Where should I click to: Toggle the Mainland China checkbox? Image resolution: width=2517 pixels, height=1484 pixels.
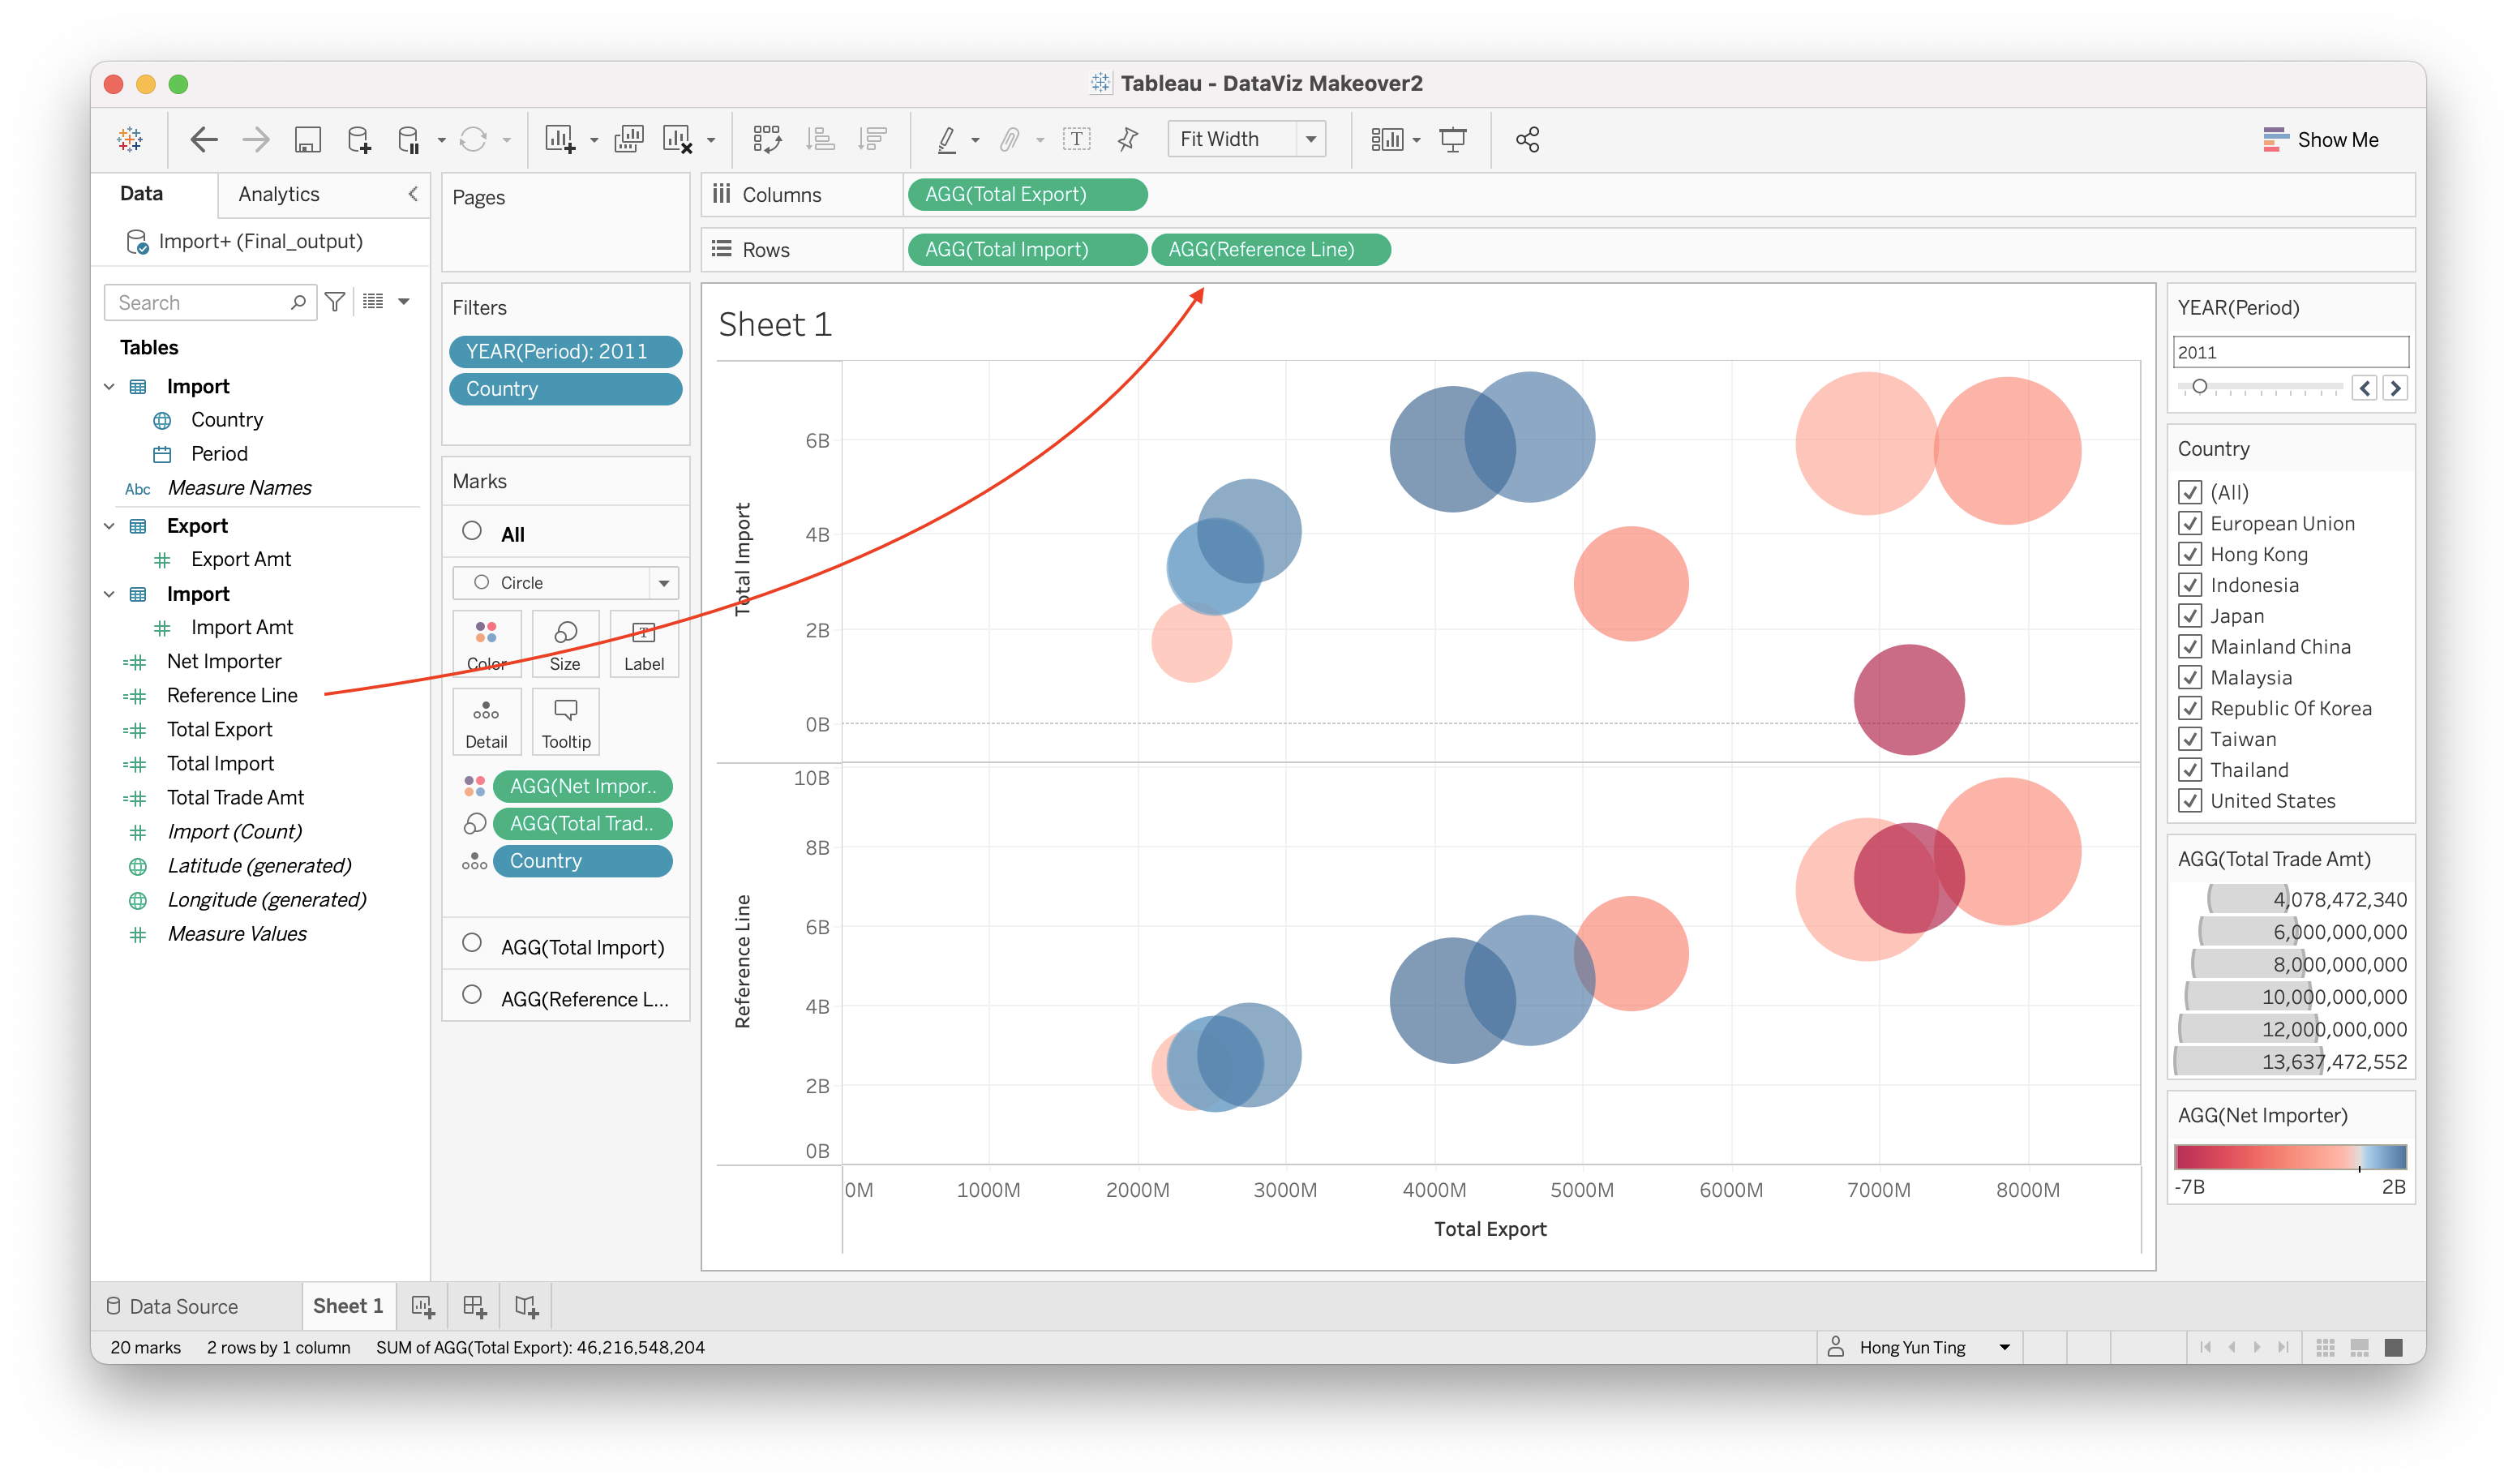pos(2190,647)
